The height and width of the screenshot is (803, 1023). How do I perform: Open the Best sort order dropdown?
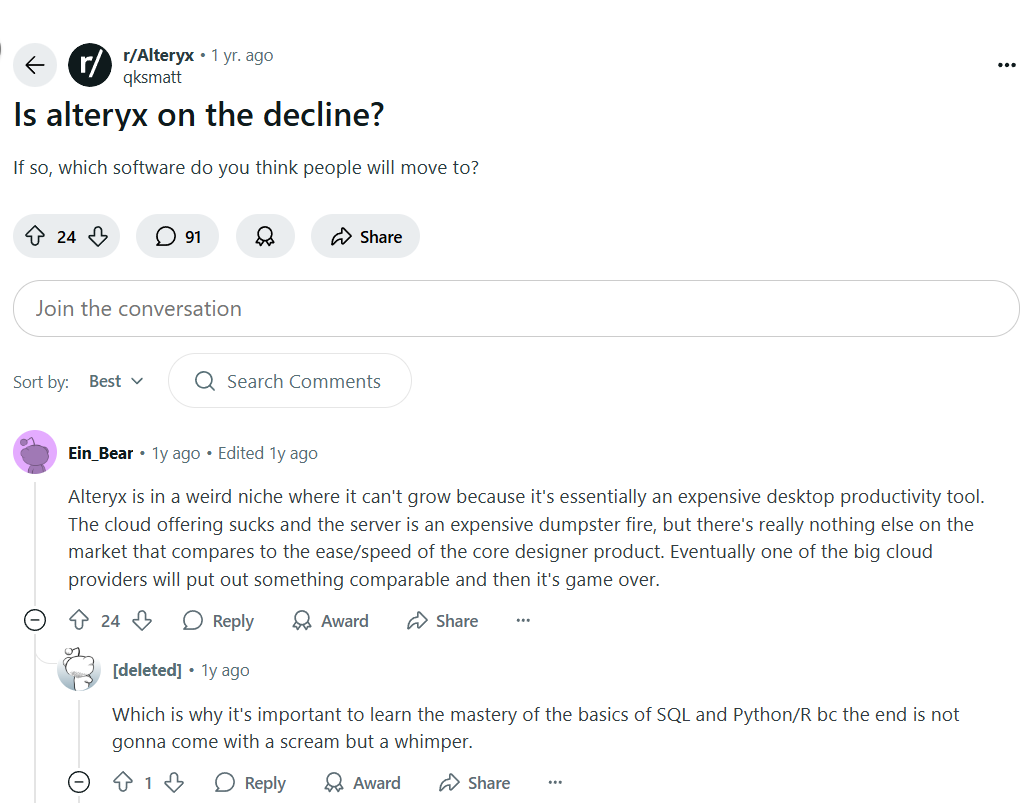(115, 381)
